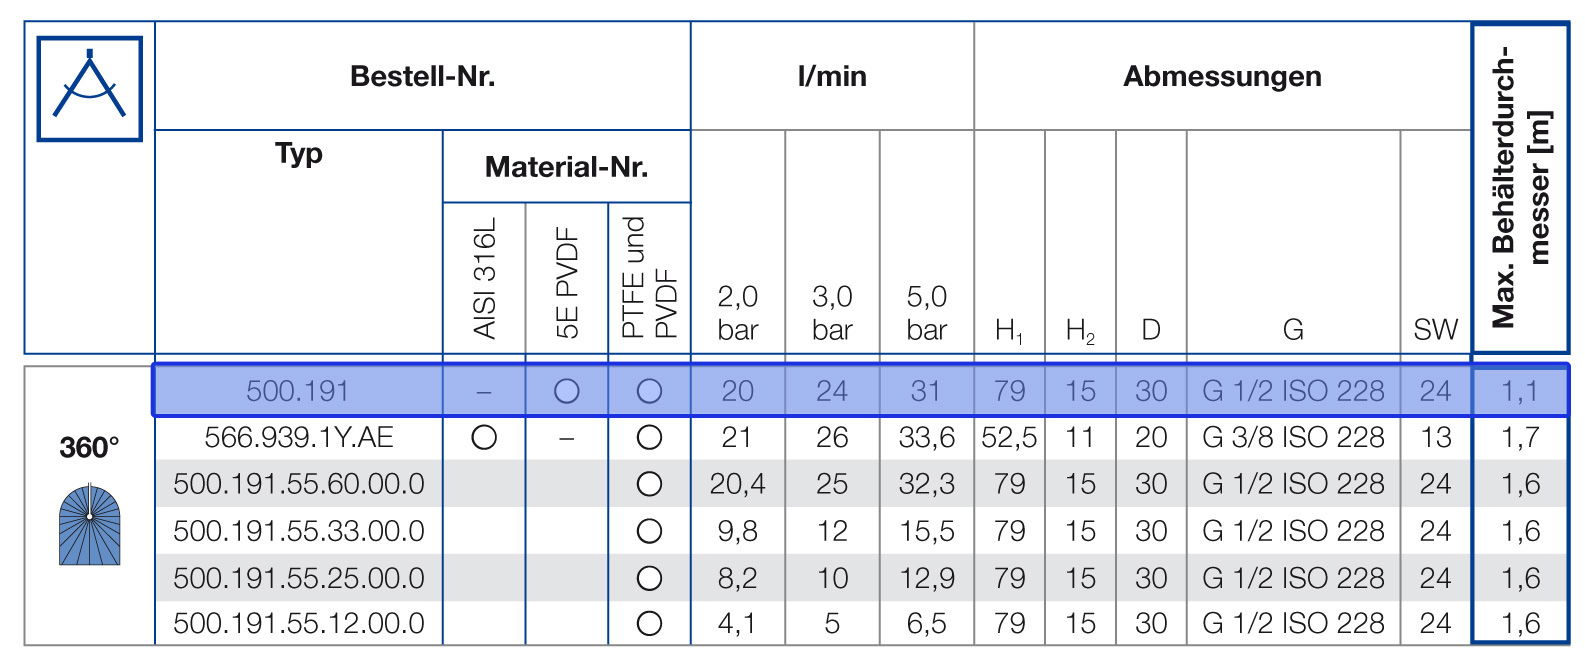
Task: Click the AISI 316L circle for 566.939.1Y.AE
Action: (484, 437)
